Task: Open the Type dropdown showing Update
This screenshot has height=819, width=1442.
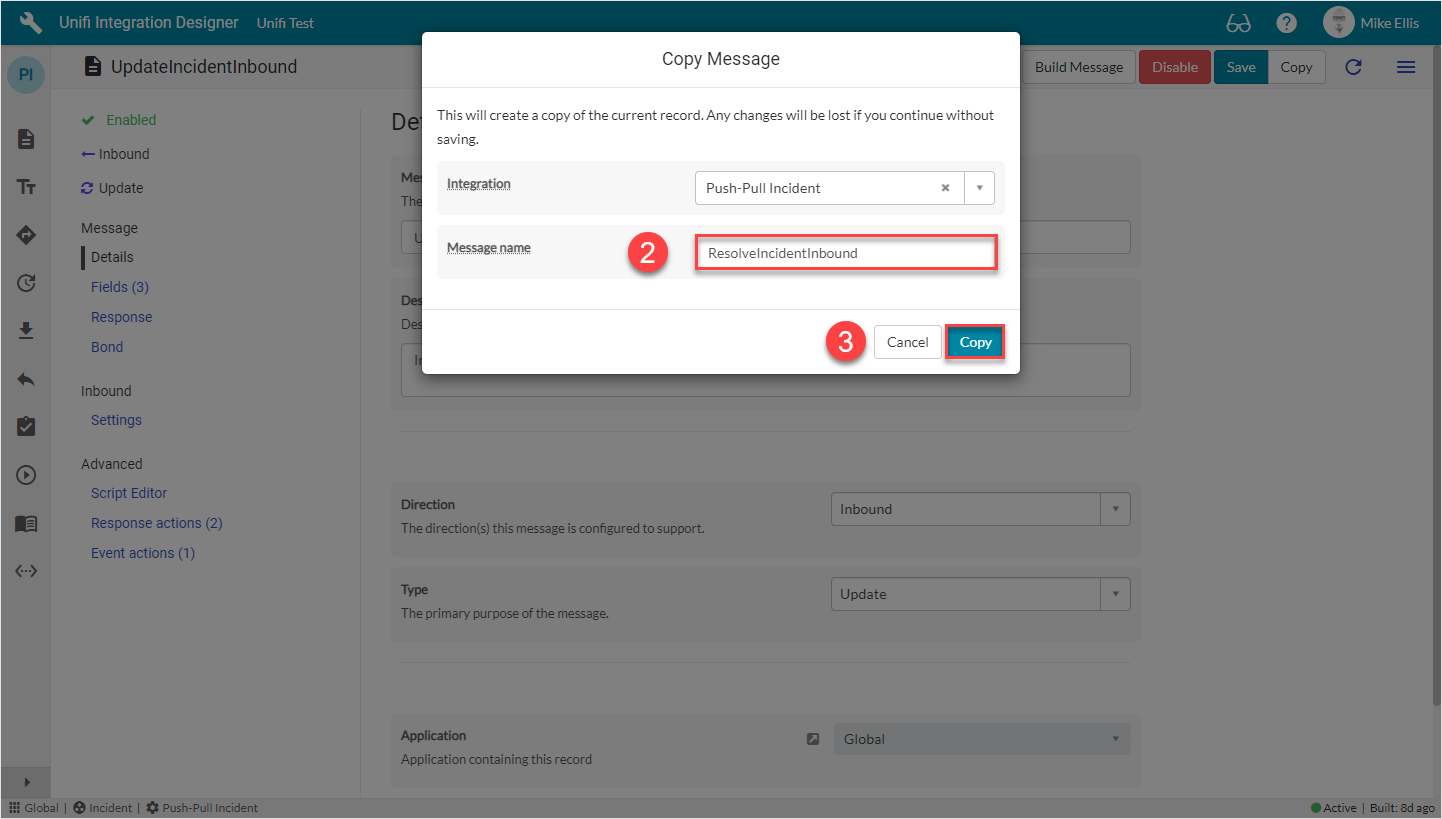Action: [x=1115, y=594]
